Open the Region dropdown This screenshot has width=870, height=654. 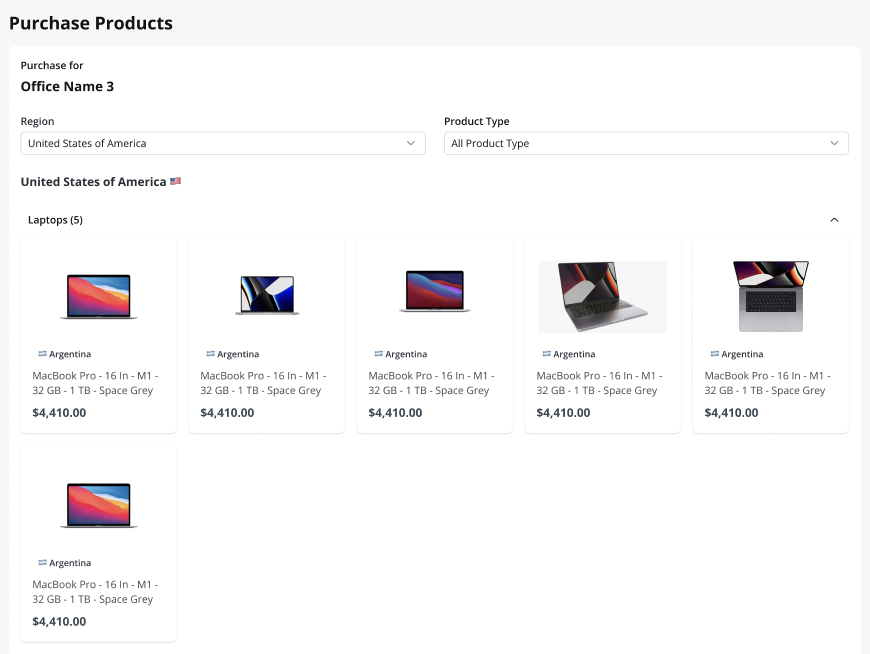pyautogui.click(x=221, y=144)
